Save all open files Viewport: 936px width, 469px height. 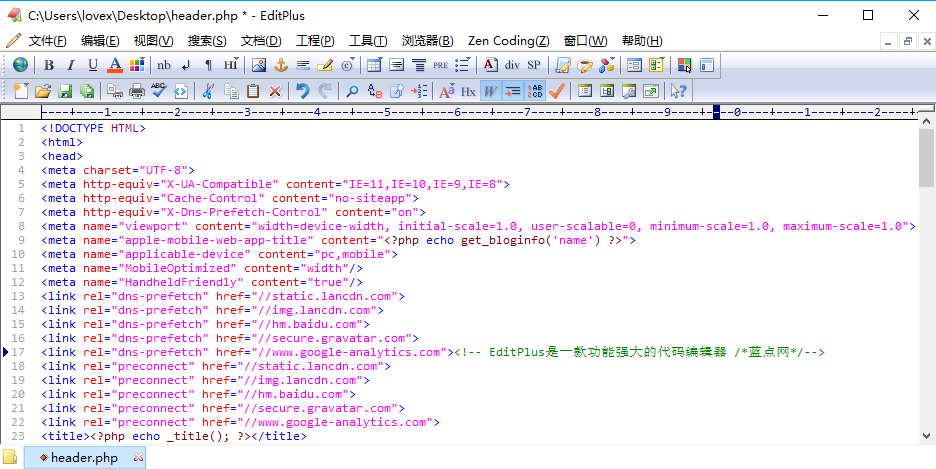coord(87,91)
